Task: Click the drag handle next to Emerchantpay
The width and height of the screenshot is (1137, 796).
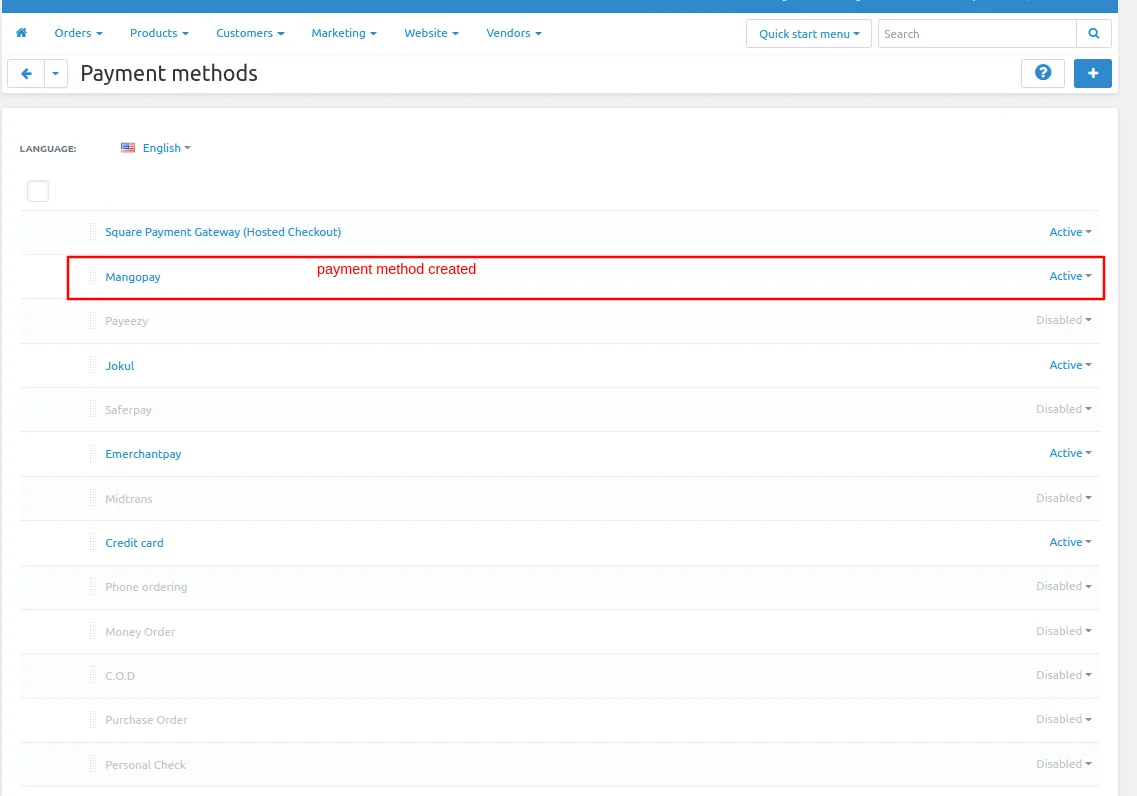Action: 93,454
